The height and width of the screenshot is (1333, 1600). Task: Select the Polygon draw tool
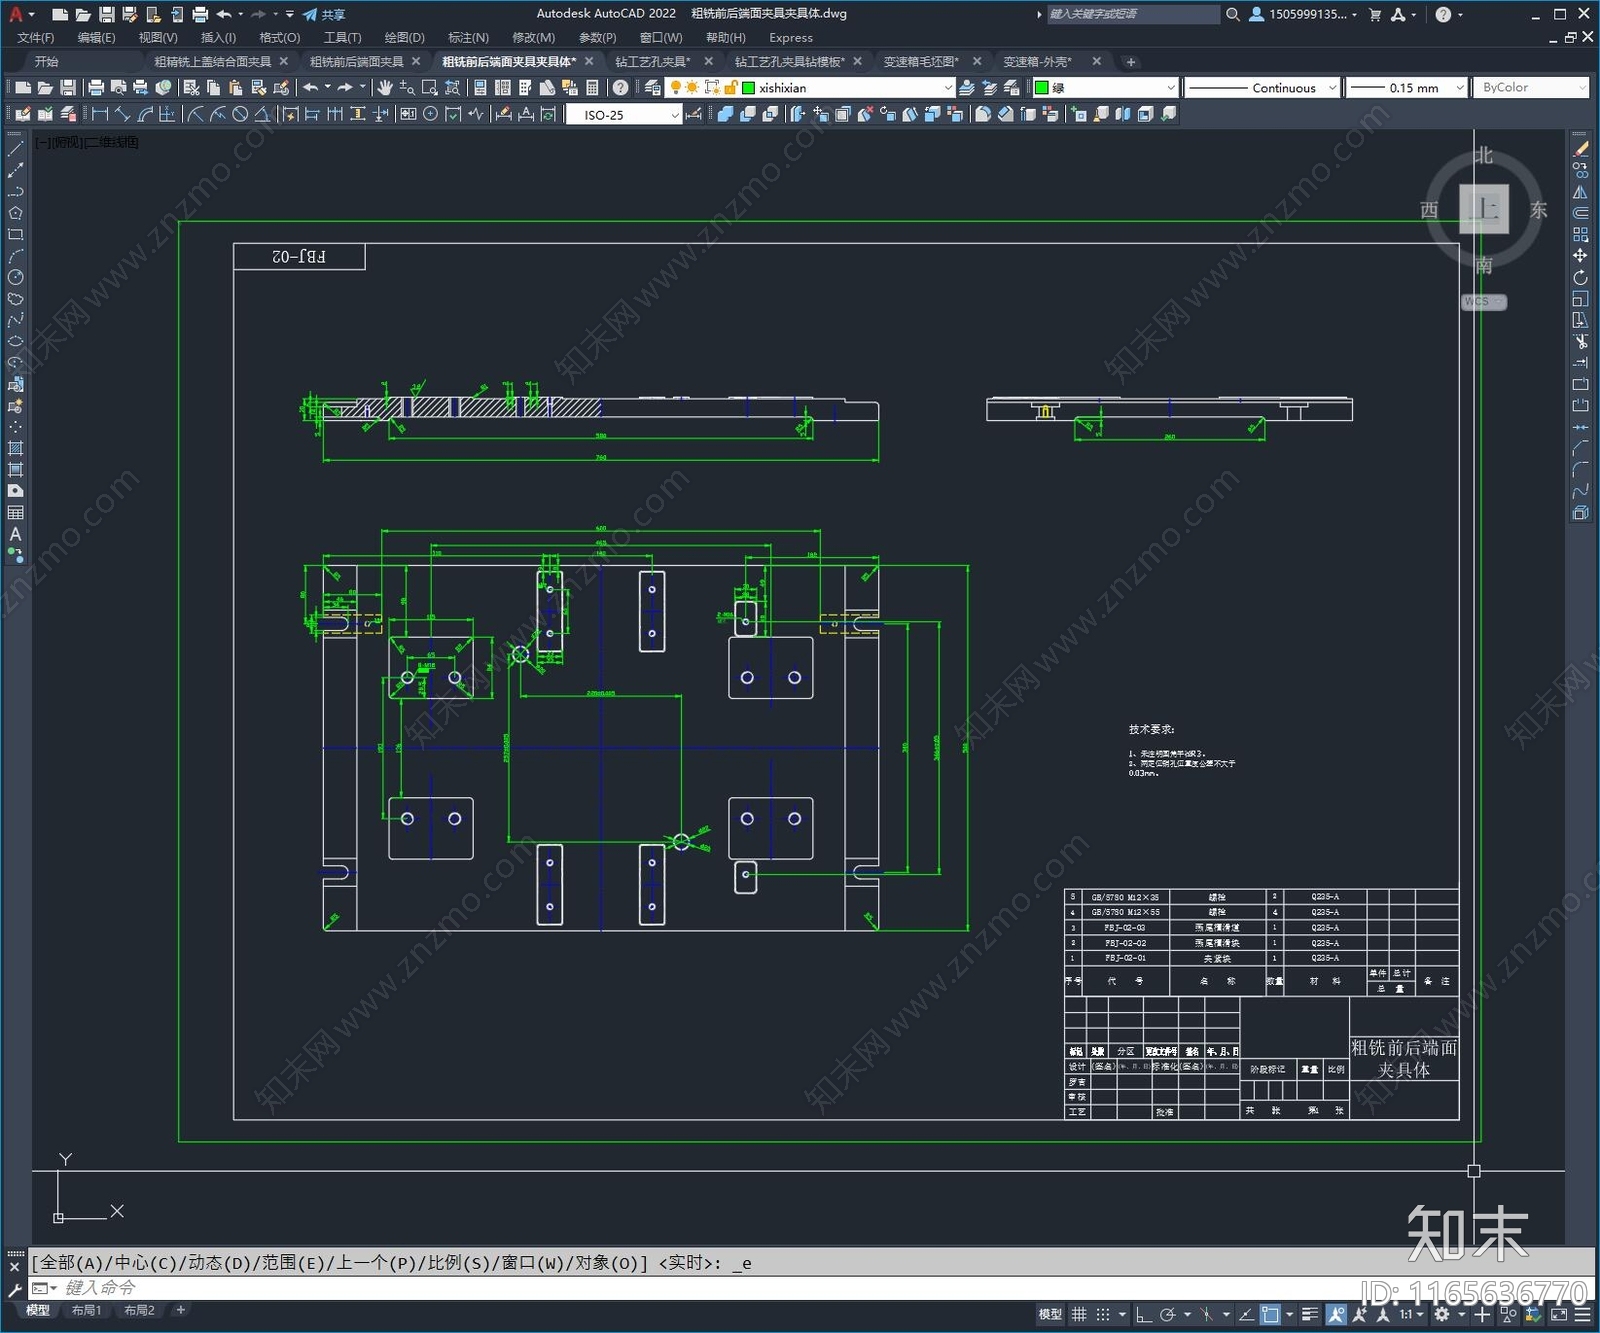15,213
